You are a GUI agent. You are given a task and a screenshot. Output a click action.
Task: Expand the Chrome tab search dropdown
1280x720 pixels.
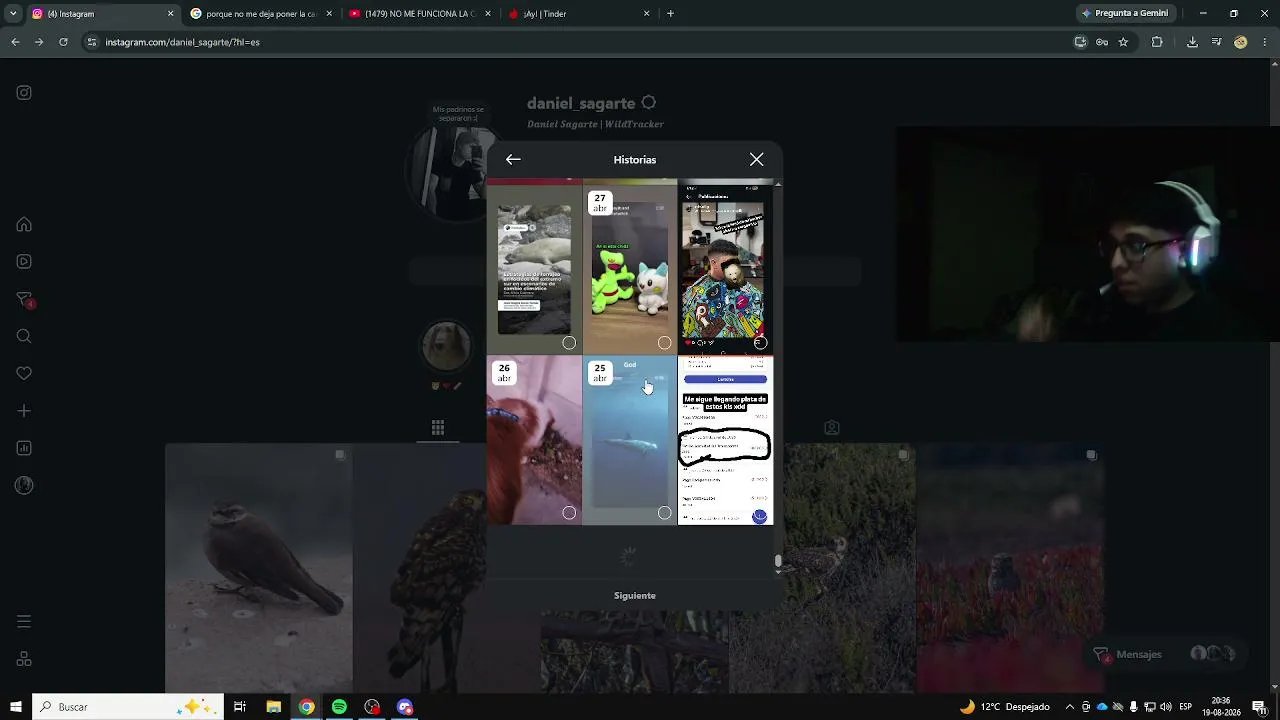coord(12,14)
